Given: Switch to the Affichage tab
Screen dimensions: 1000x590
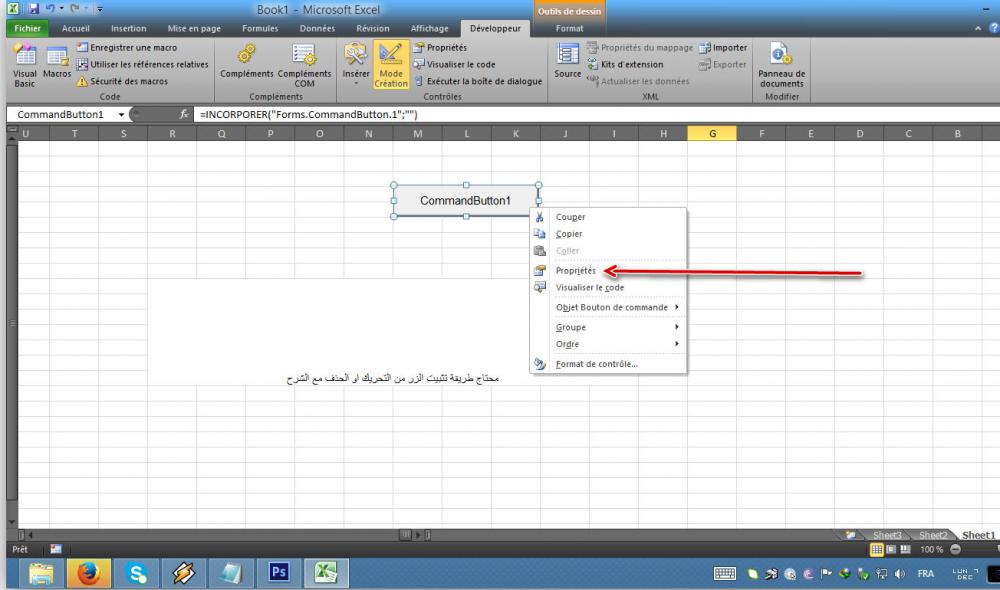Looking at the screenshot, I should (429, 28).
